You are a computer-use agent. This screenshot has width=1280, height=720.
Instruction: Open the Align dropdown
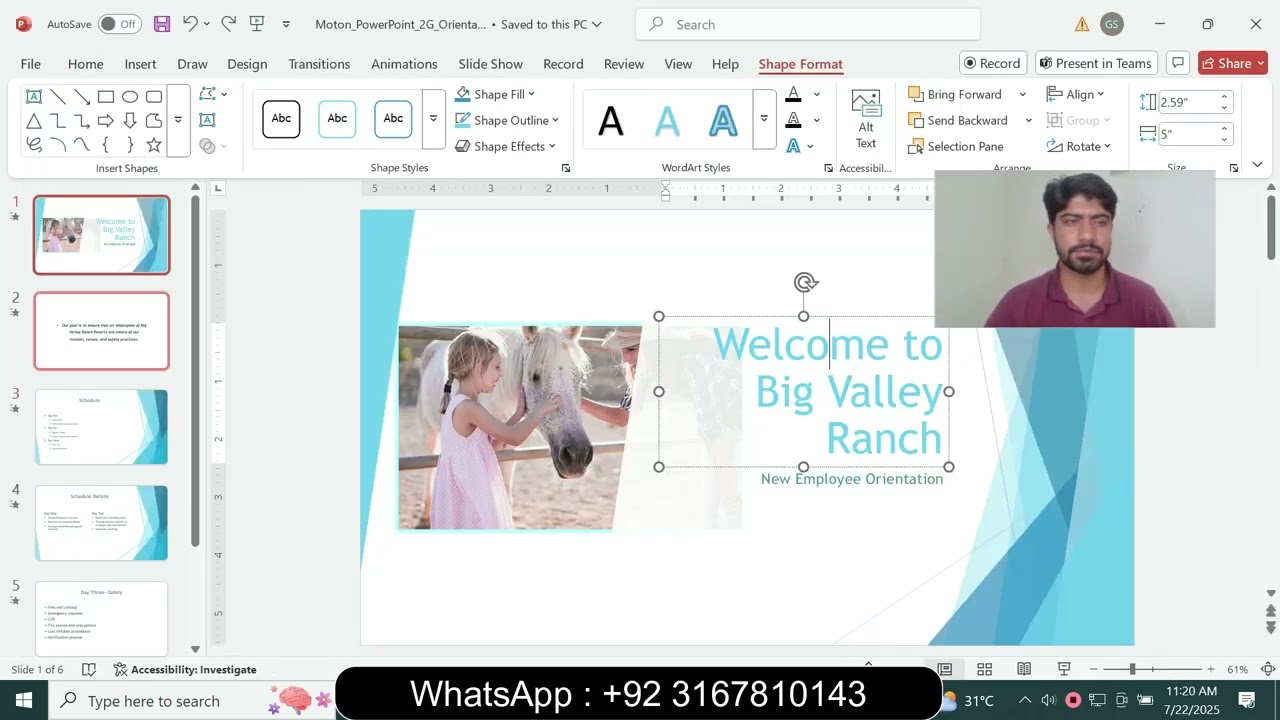coord(1075,94)
